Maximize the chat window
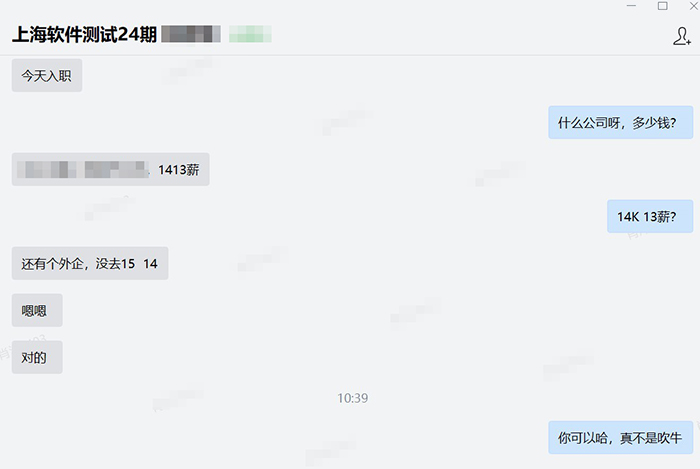700x469 pixels. (x=662, y=6)
